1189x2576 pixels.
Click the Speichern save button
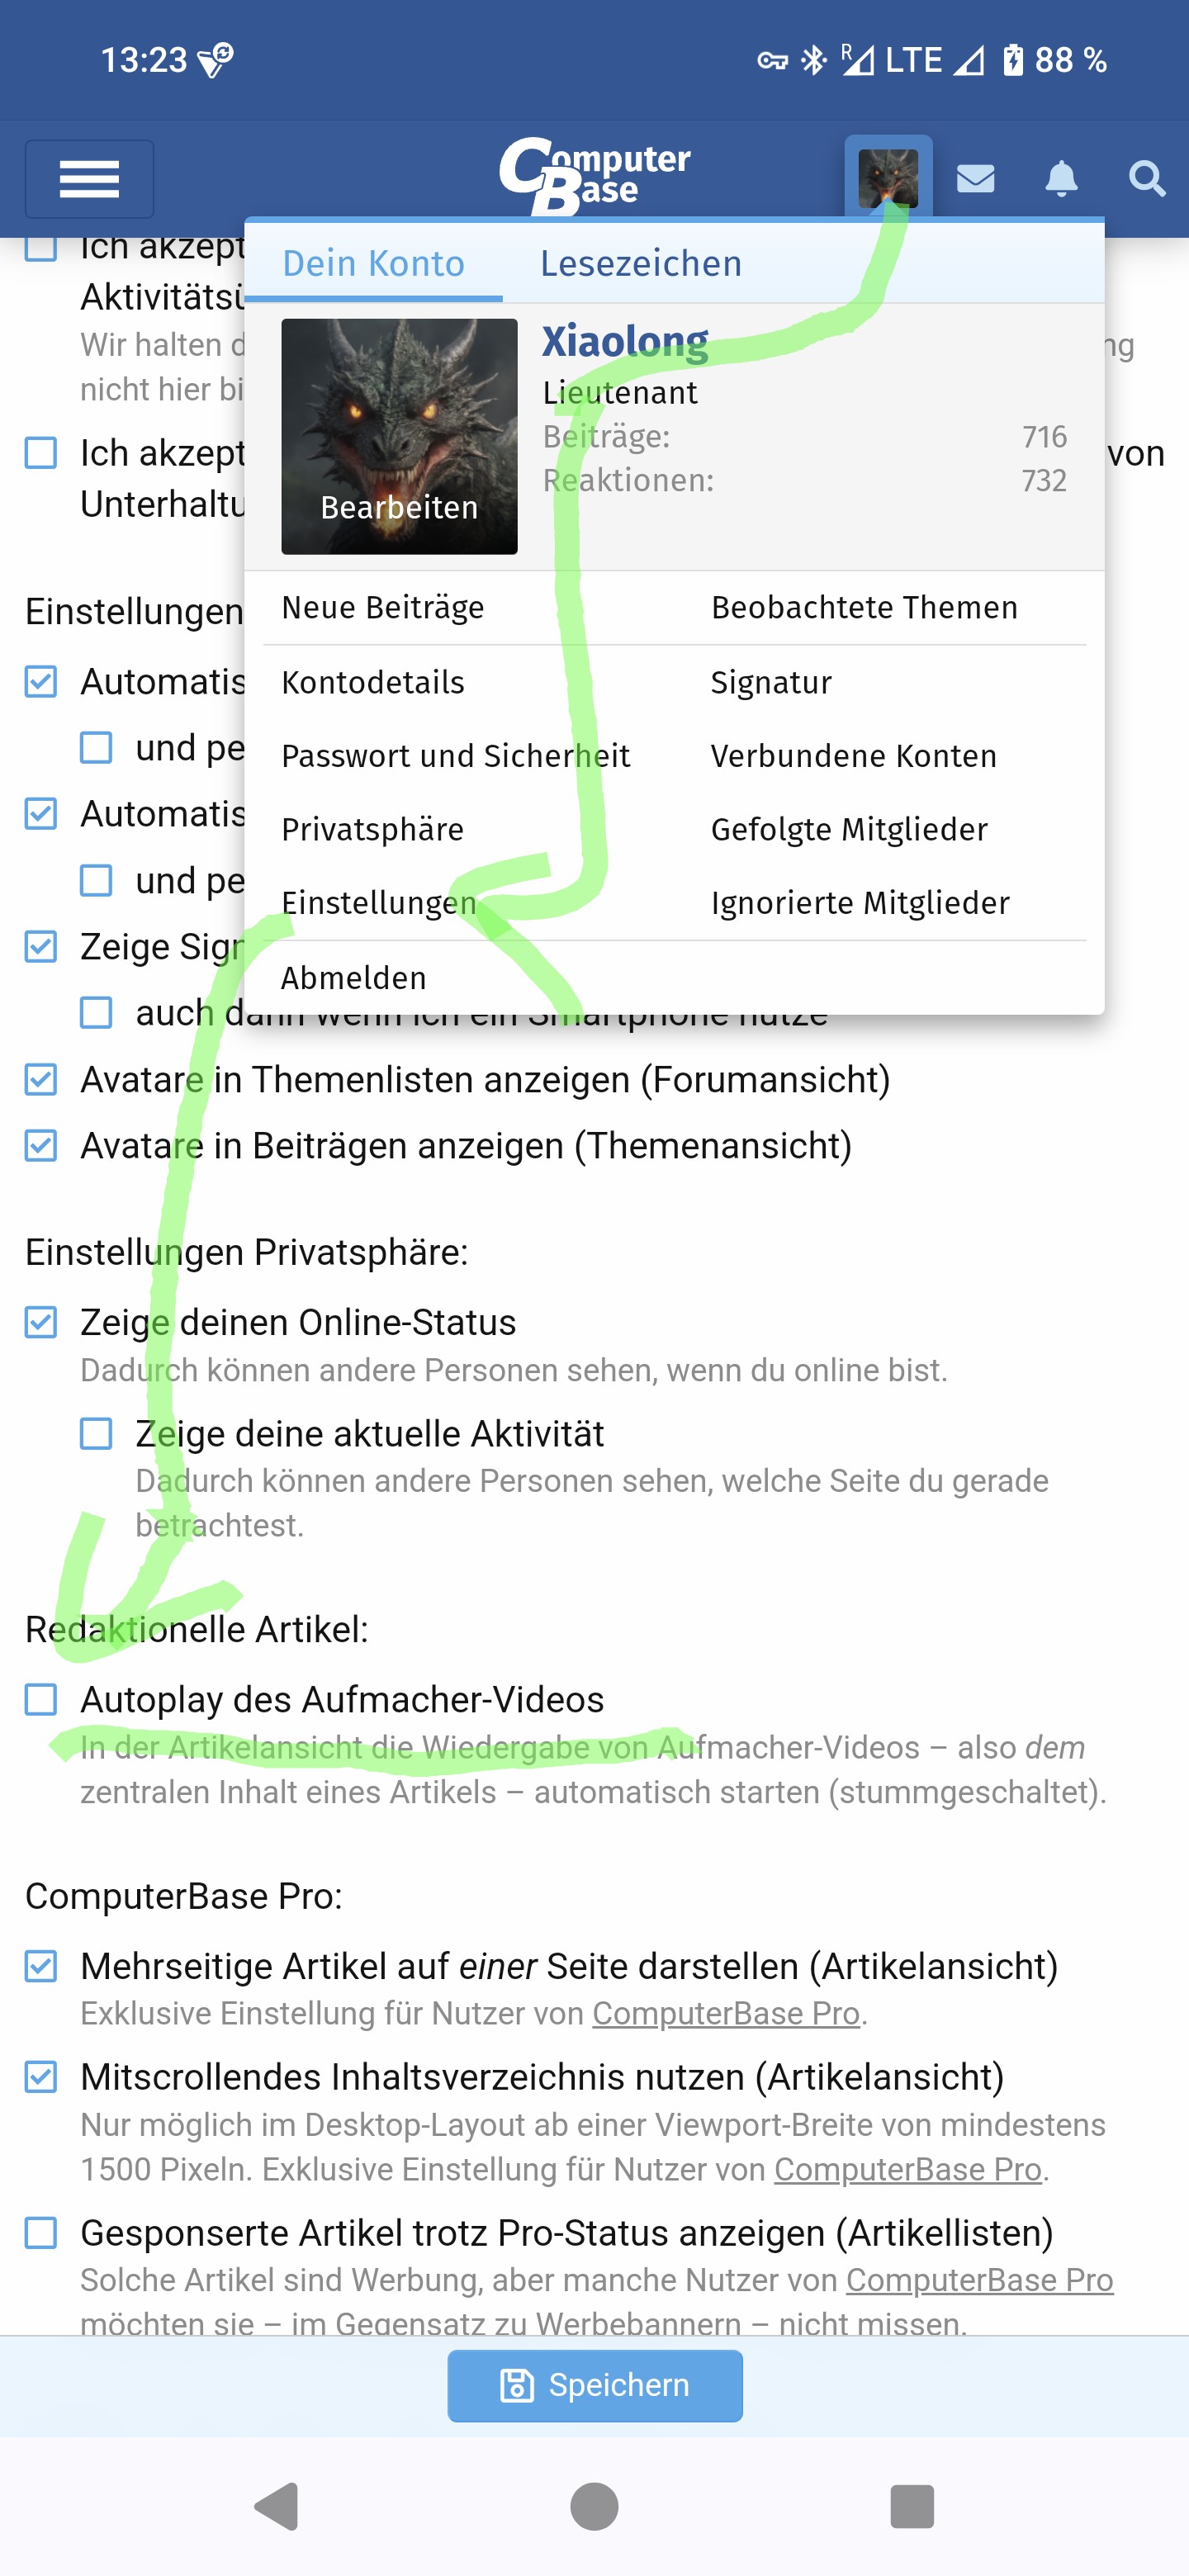click(594, 2385)
